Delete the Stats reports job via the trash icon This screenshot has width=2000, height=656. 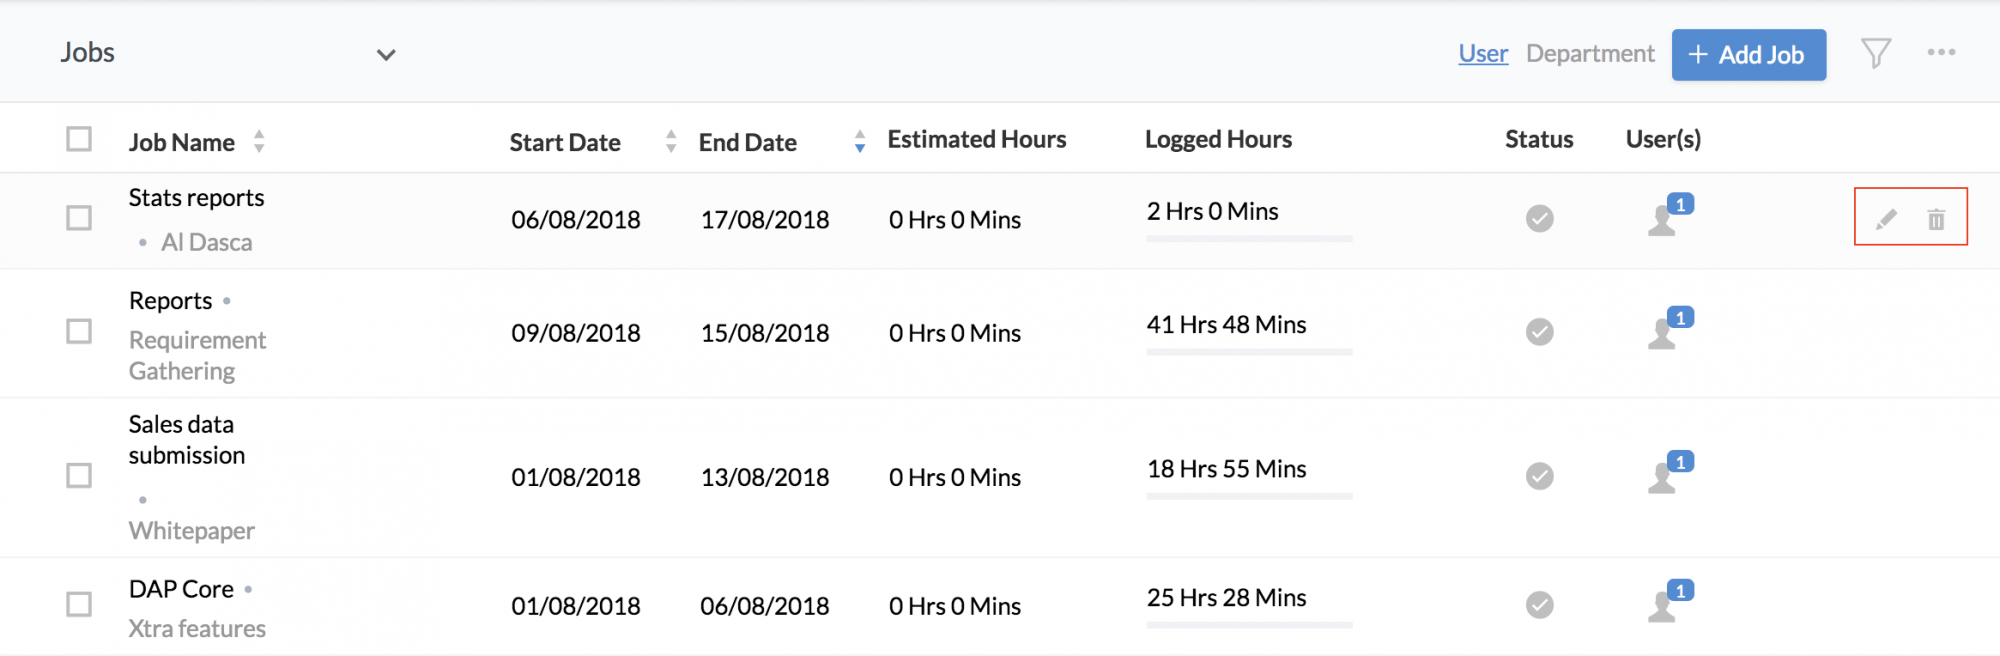click(1936, 219)
